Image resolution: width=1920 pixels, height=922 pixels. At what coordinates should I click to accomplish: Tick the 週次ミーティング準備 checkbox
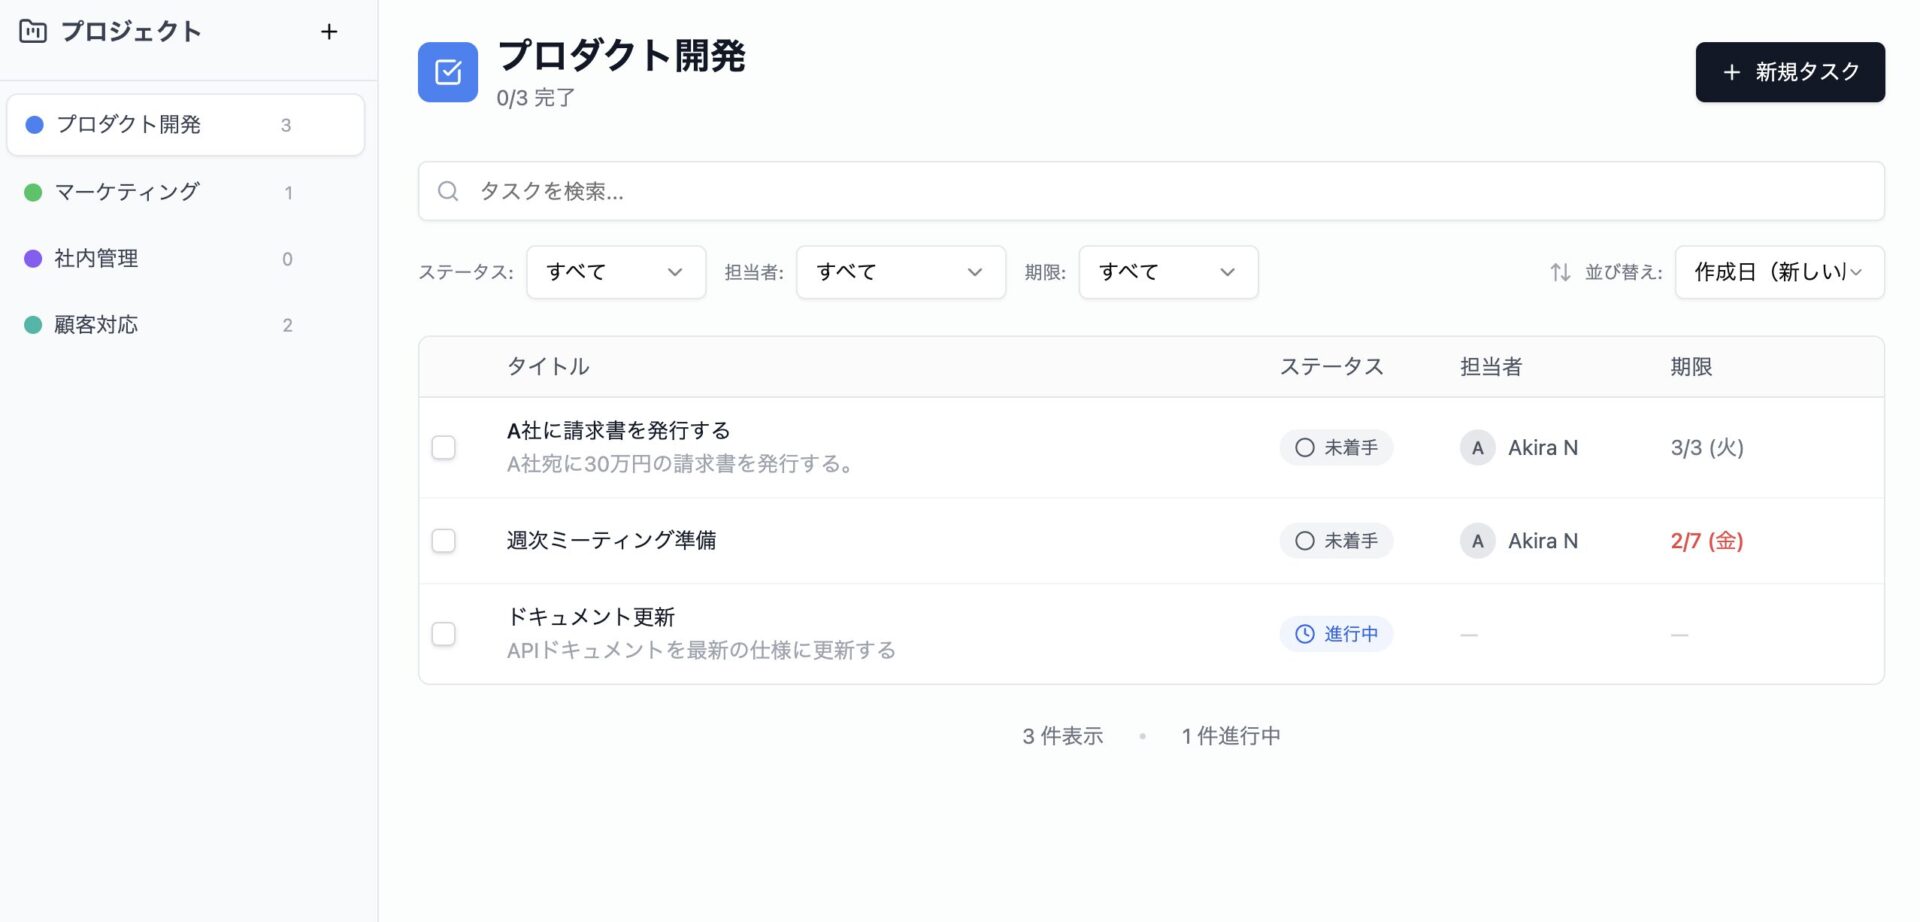[x=443, y=541]
